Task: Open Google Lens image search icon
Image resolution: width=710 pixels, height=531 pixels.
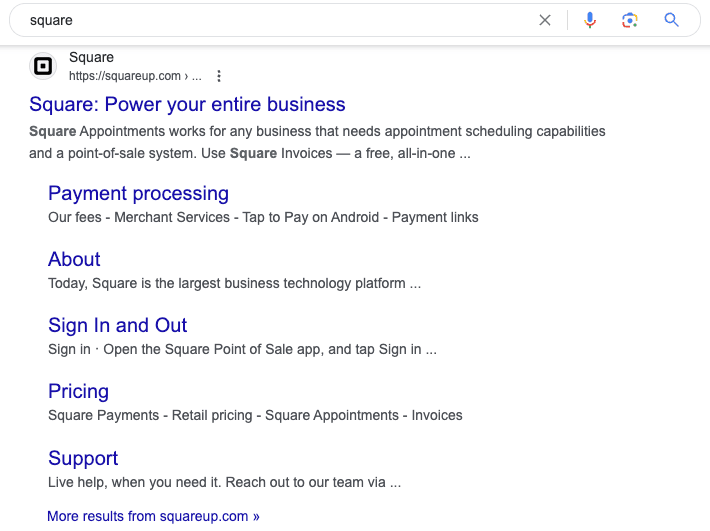Action: click(x=630, y=20)
